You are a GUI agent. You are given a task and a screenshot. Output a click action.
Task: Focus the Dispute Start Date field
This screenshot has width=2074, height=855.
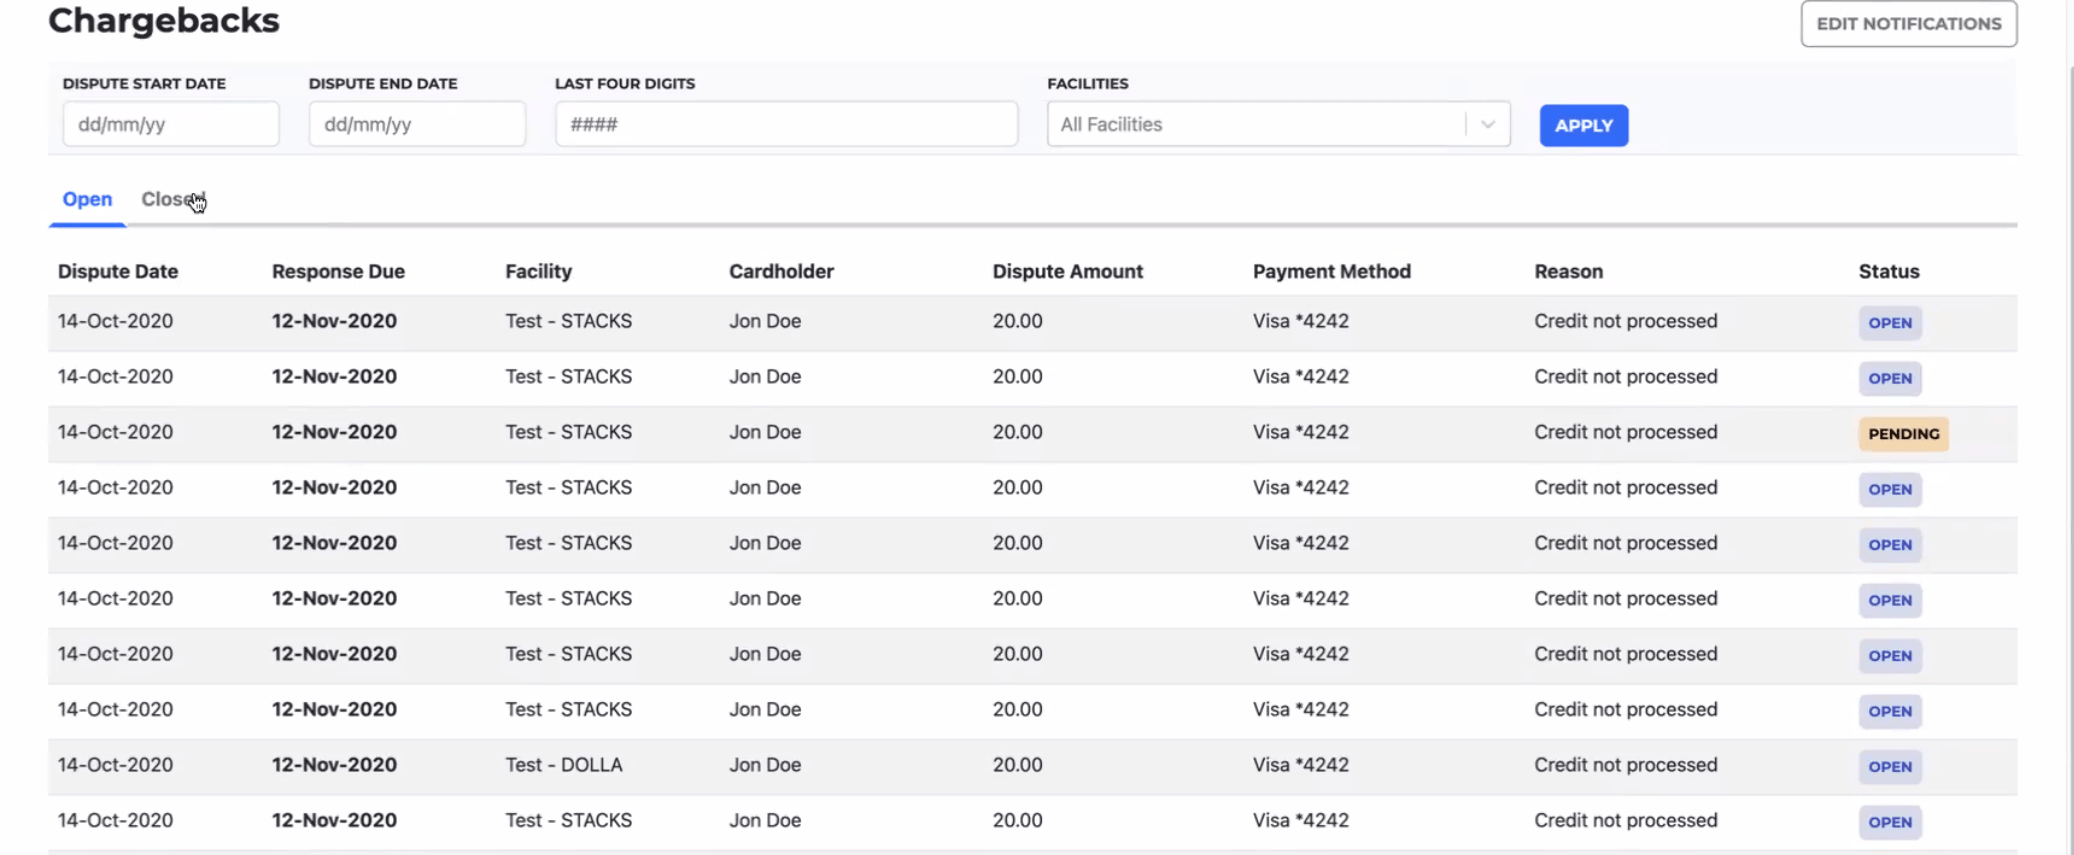tap(171, 125)
